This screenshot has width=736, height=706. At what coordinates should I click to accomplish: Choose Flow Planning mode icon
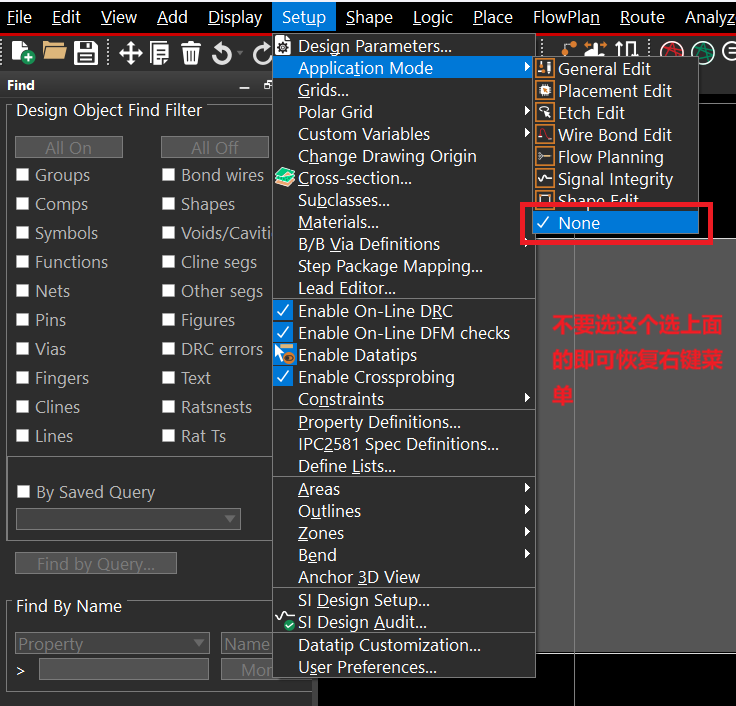(544, 156)
